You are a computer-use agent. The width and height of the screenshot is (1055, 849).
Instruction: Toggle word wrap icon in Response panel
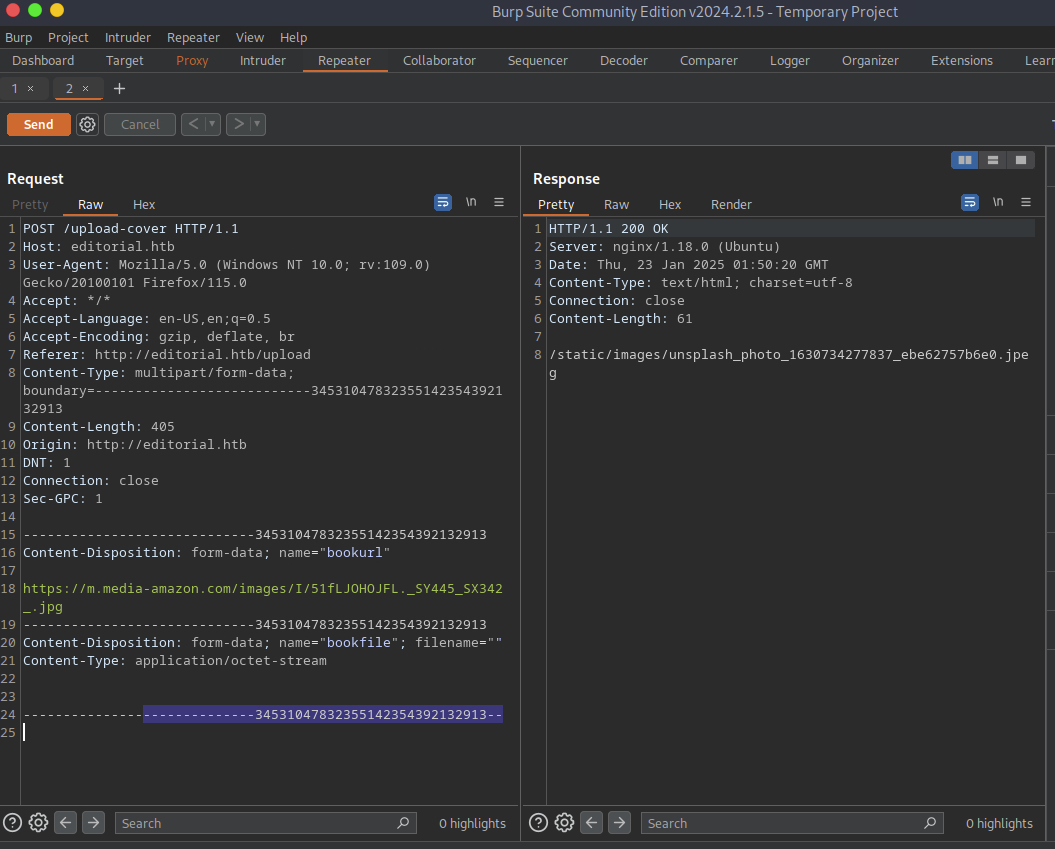pos(969,202)
